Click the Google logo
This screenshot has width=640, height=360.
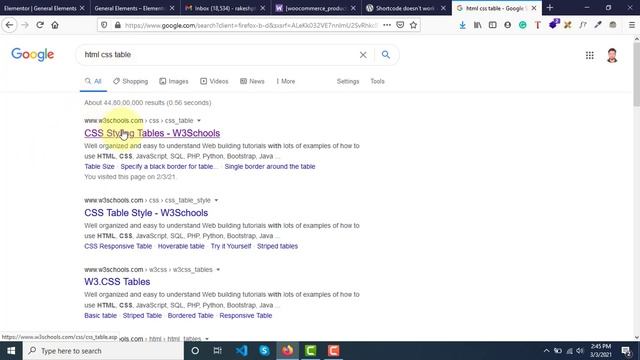[33, 54]
